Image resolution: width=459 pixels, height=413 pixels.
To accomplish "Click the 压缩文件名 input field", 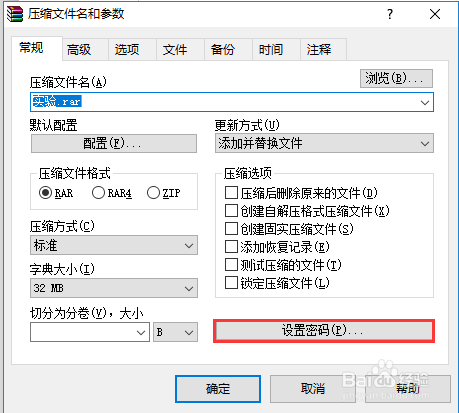I will [x=232, y=102].
